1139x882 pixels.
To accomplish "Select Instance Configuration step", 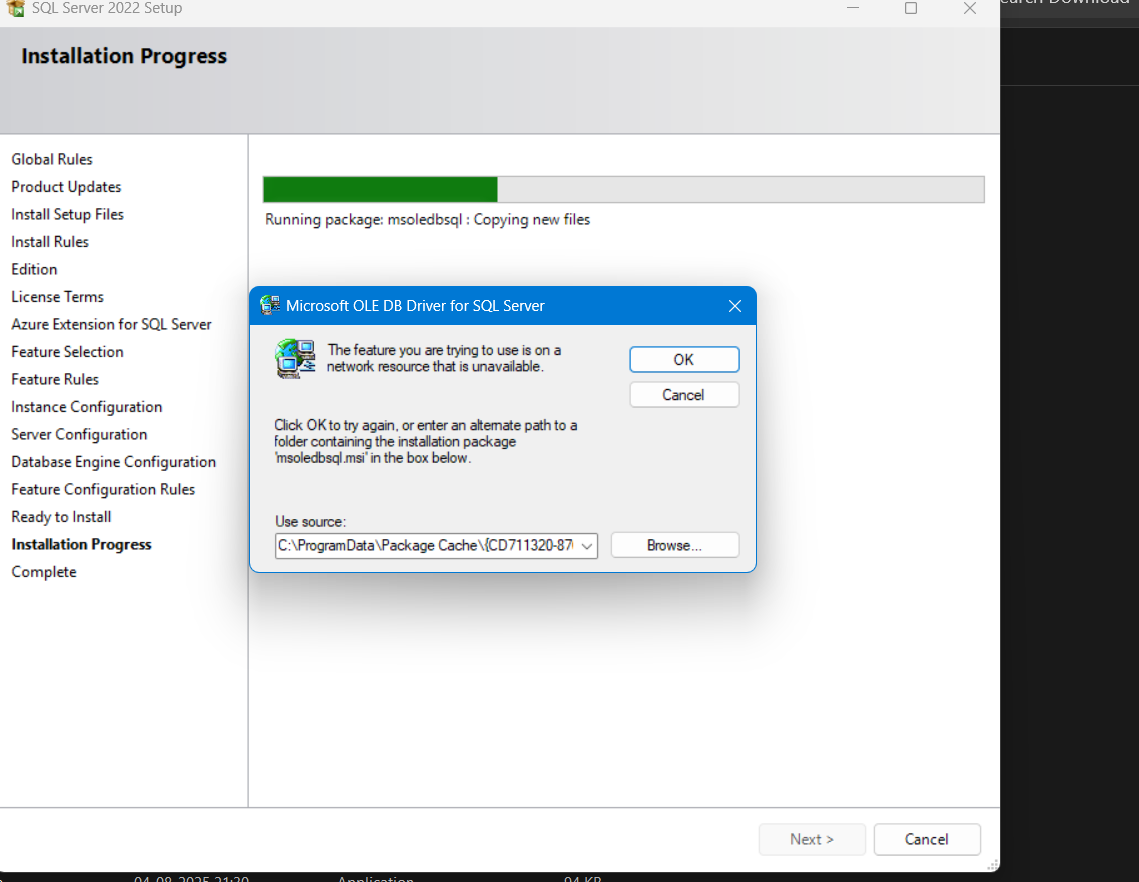I will point(86,407).
